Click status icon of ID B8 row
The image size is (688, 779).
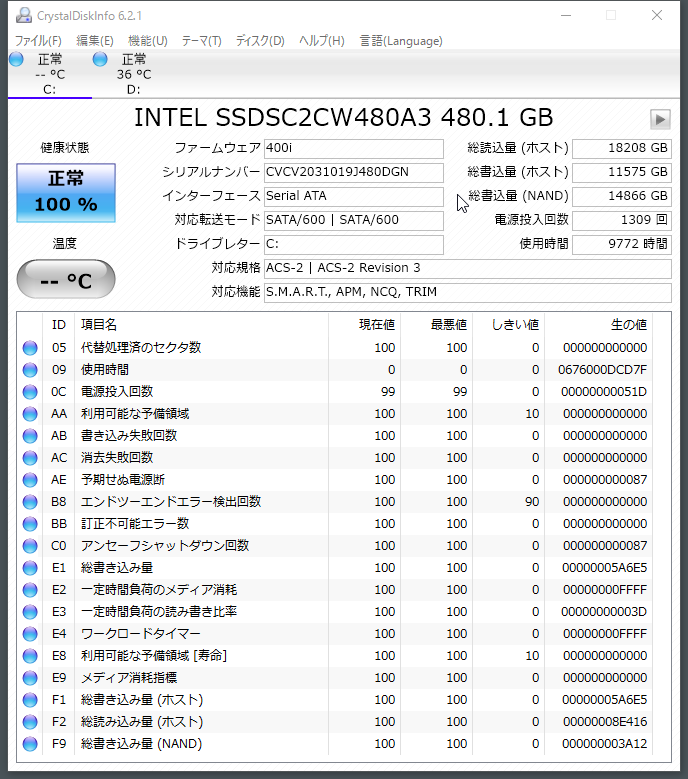coord(30,502)
